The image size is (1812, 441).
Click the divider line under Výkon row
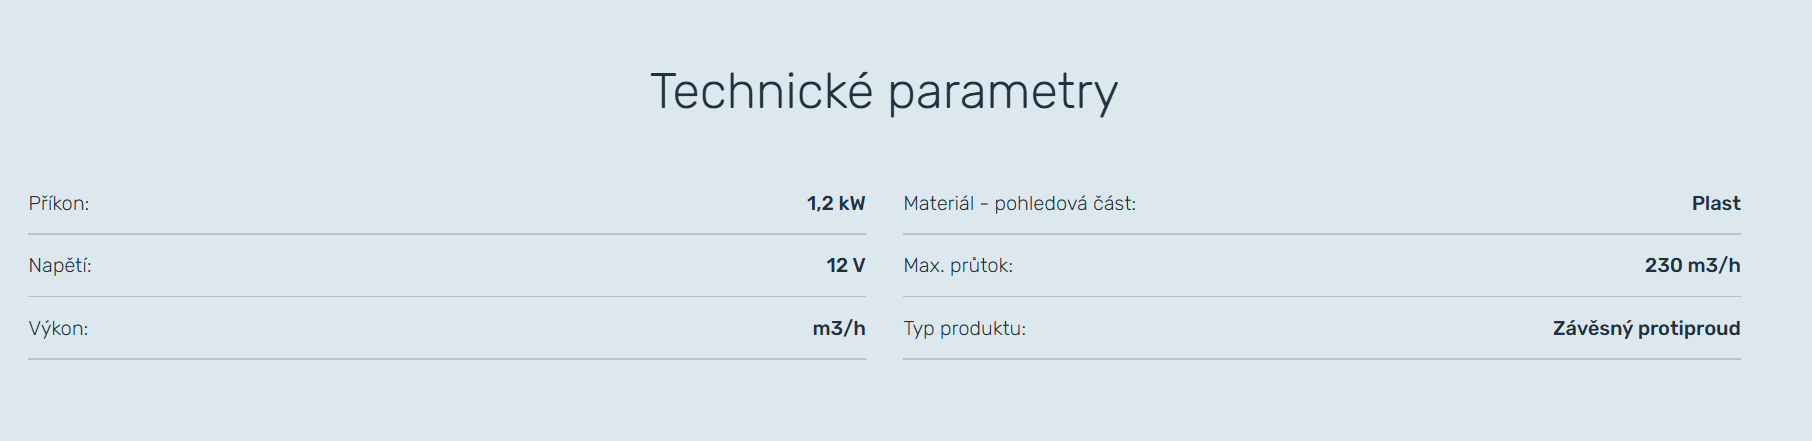coord(446,359)
